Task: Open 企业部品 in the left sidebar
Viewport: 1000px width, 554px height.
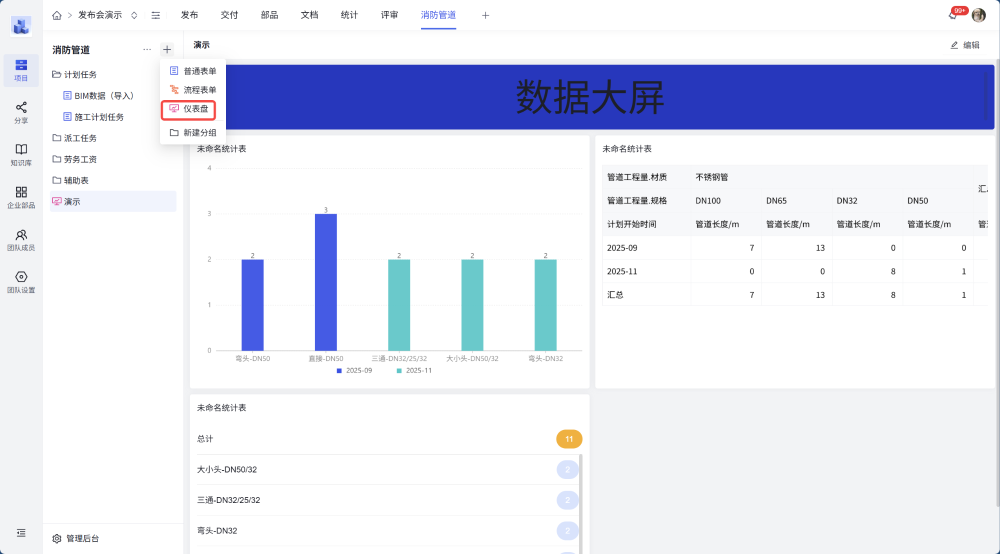Action: coord(21,197)
